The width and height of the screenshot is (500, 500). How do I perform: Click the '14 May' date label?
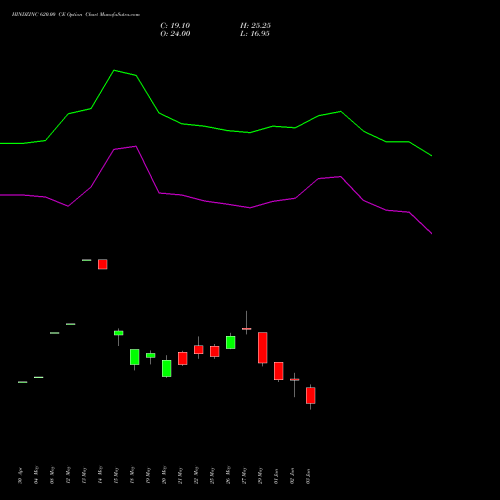[x=100, y=475]
